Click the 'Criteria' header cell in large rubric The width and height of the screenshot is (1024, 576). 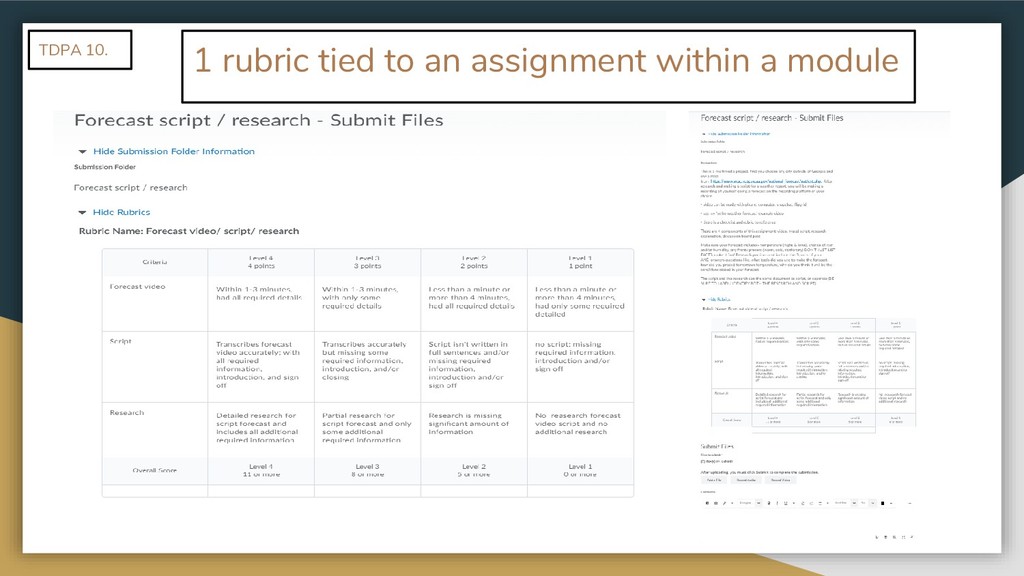155,263
